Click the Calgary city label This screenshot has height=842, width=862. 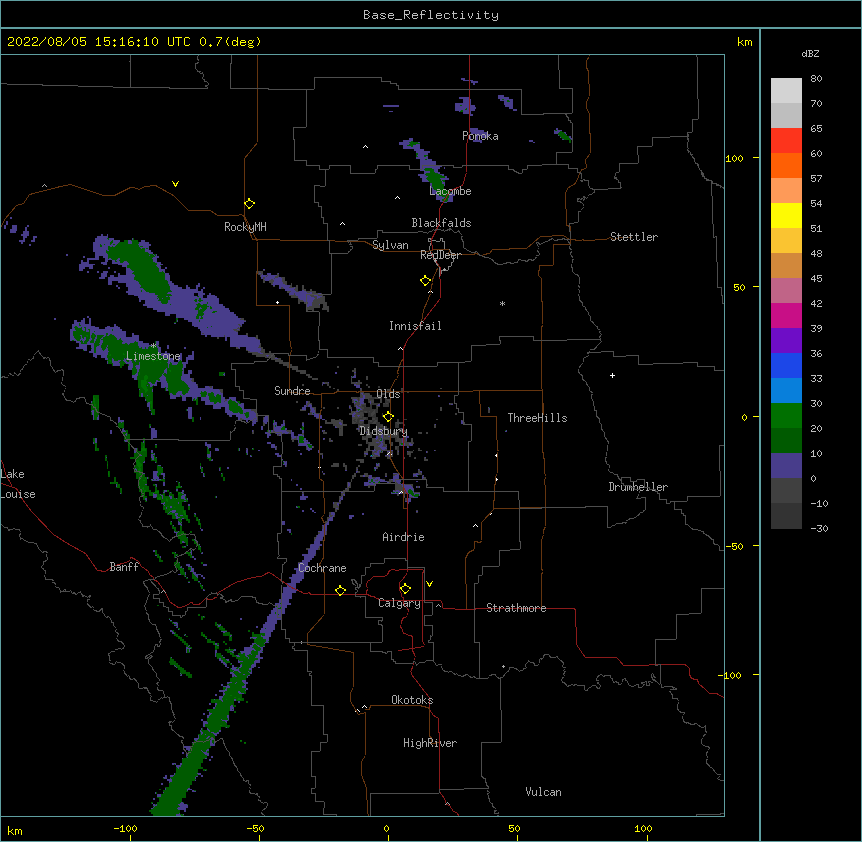point(399,603)
